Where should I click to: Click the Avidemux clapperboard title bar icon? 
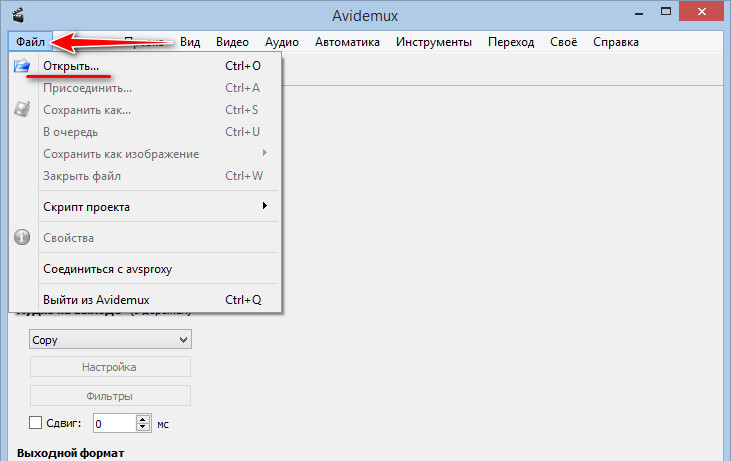click(18, 15)
